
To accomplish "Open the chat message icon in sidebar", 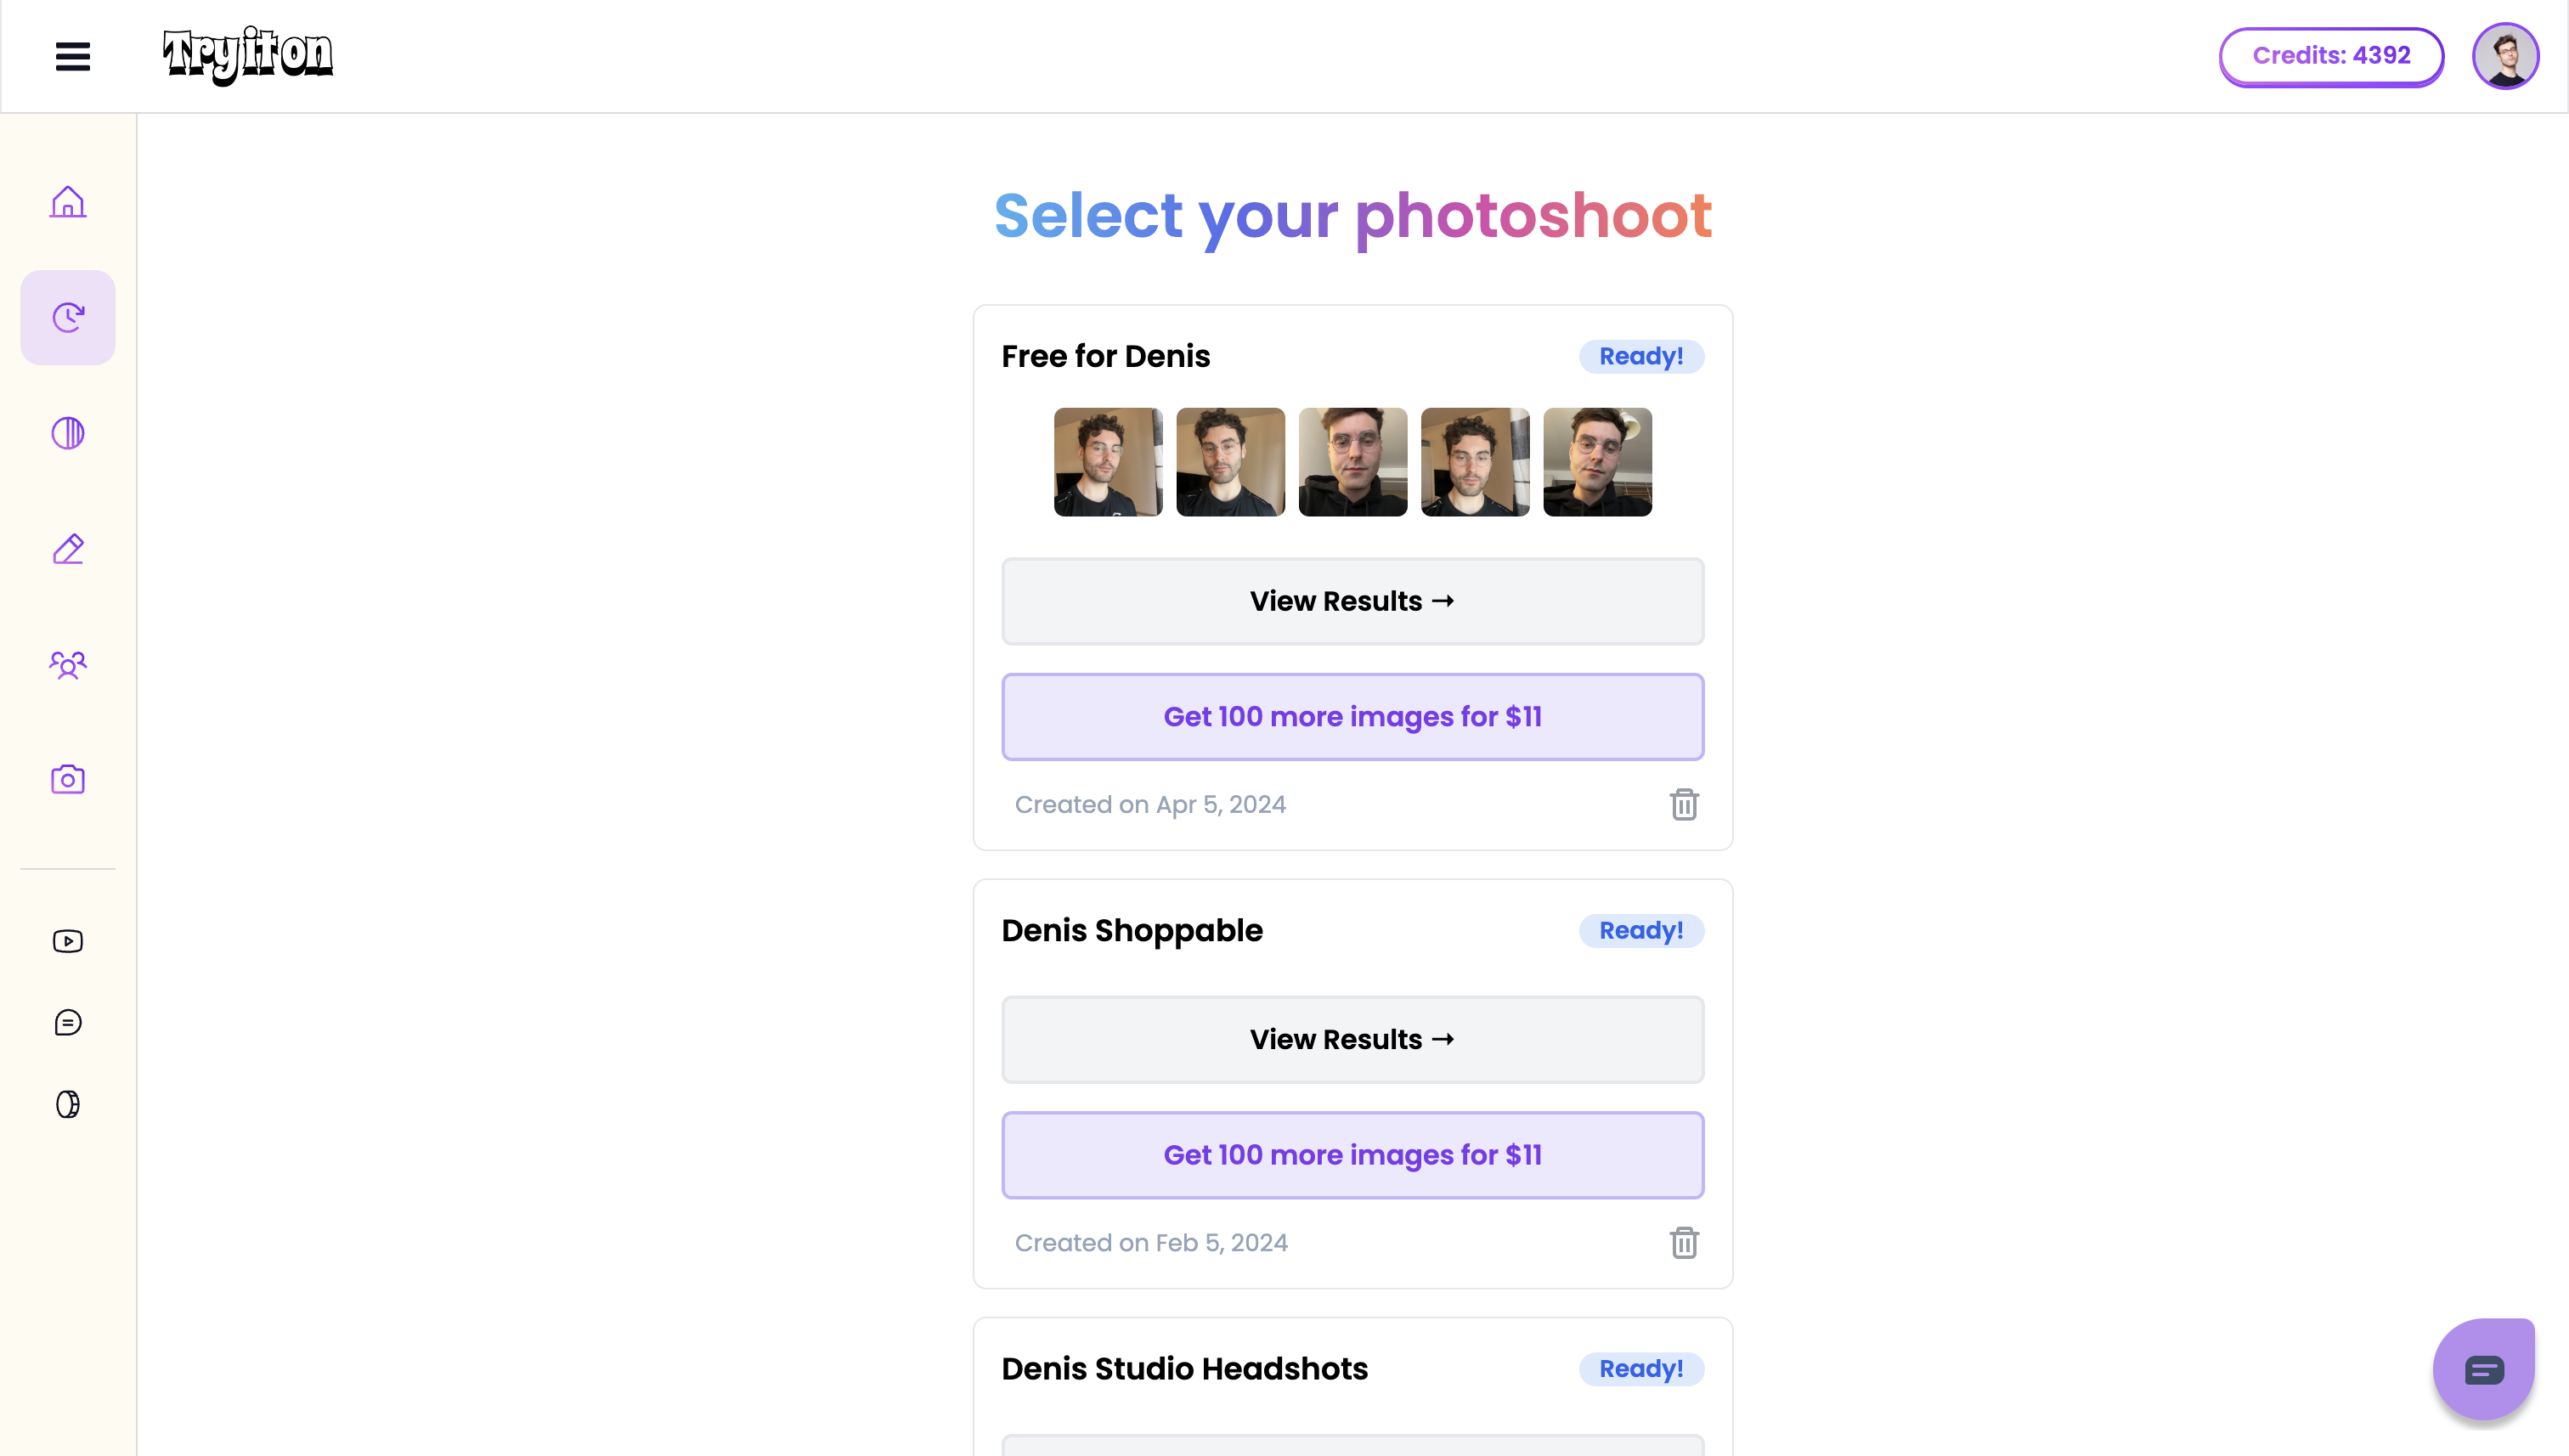I will pos(68,1022).
